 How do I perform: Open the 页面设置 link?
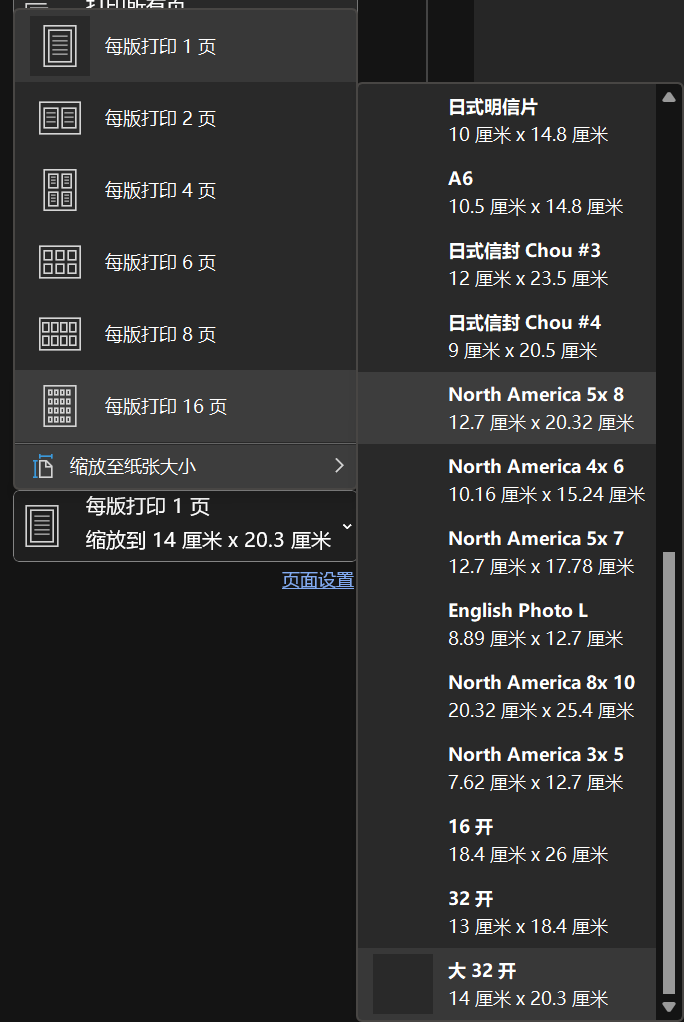tap(318, 581)
